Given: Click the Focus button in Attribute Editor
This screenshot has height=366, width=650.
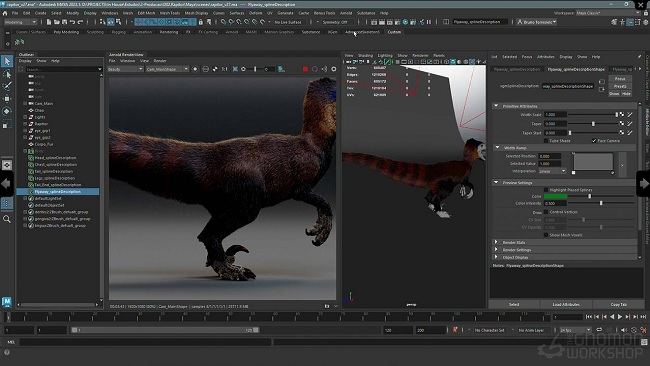Looking at the screenshot, I should pyautogui.click(x=620, y=78).
